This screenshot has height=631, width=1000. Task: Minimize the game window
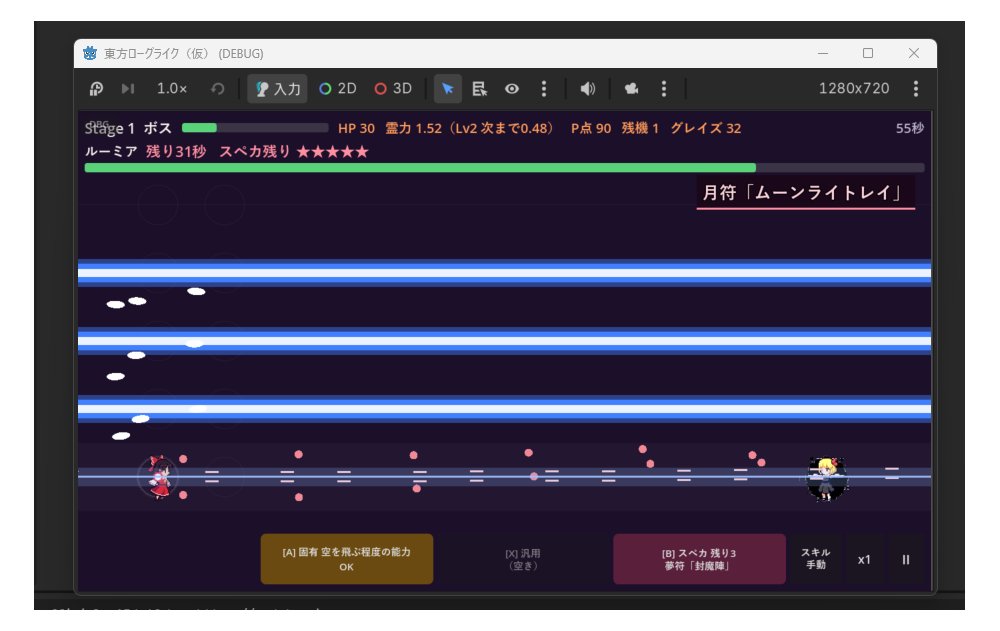pyautogui.click(x=823, y=53)
